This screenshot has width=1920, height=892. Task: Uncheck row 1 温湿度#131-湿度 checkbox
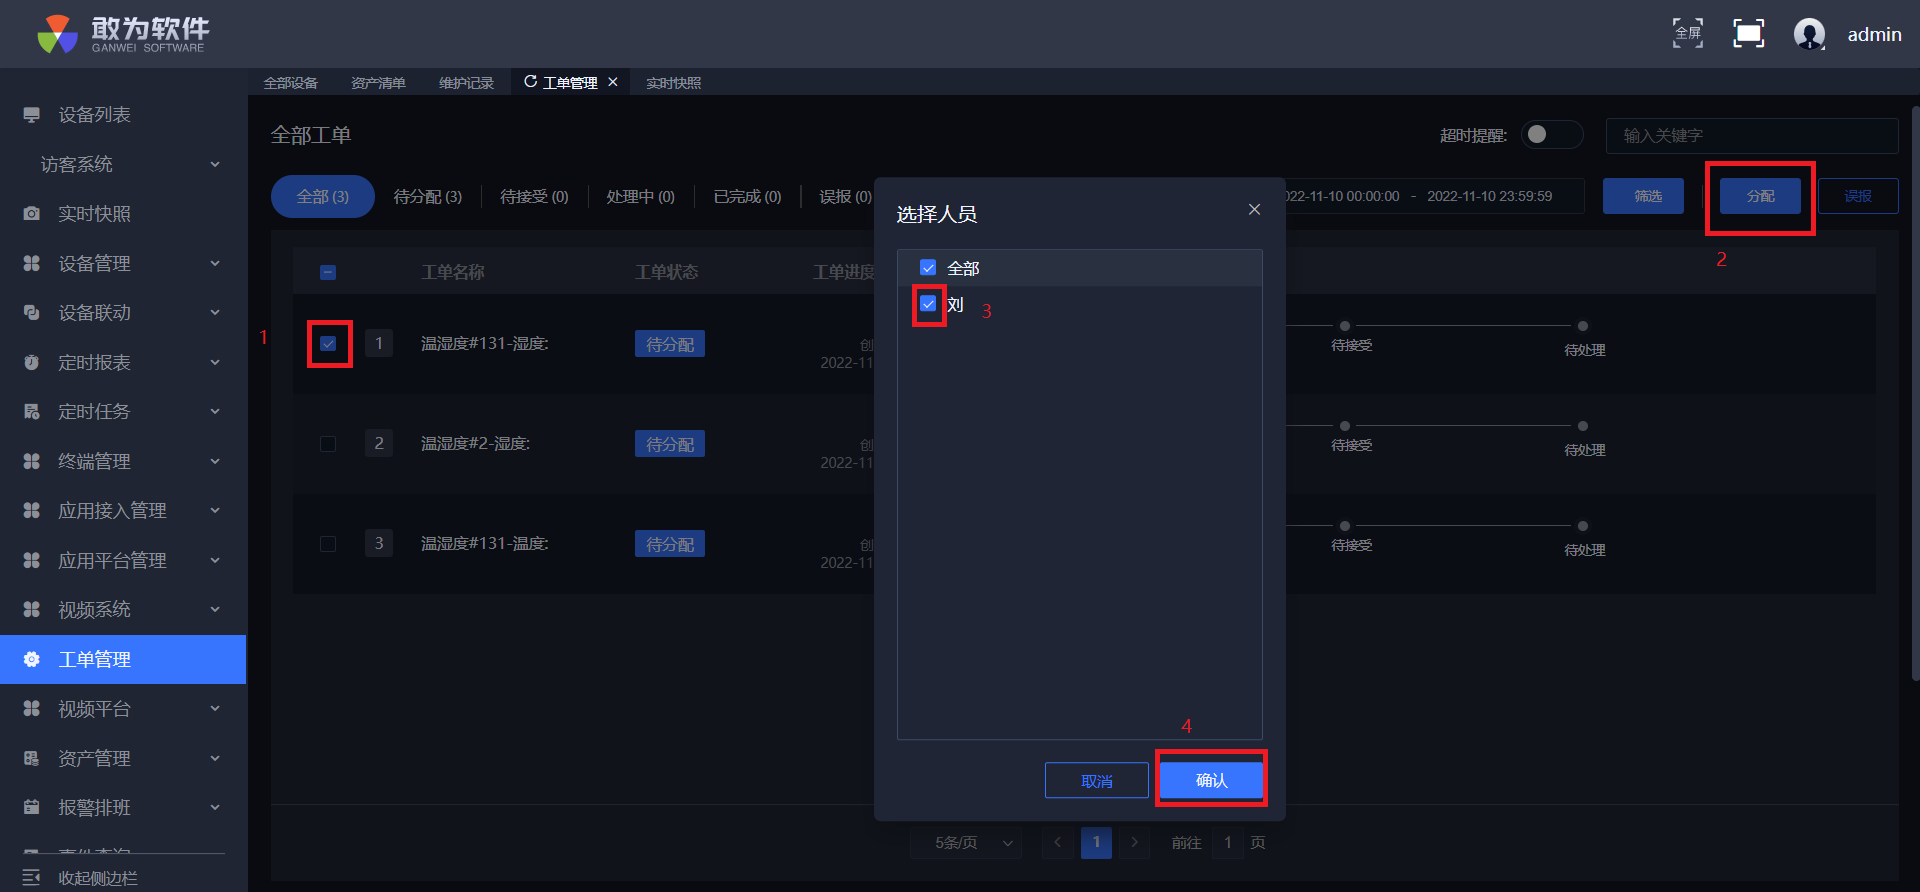click(328, 344)
